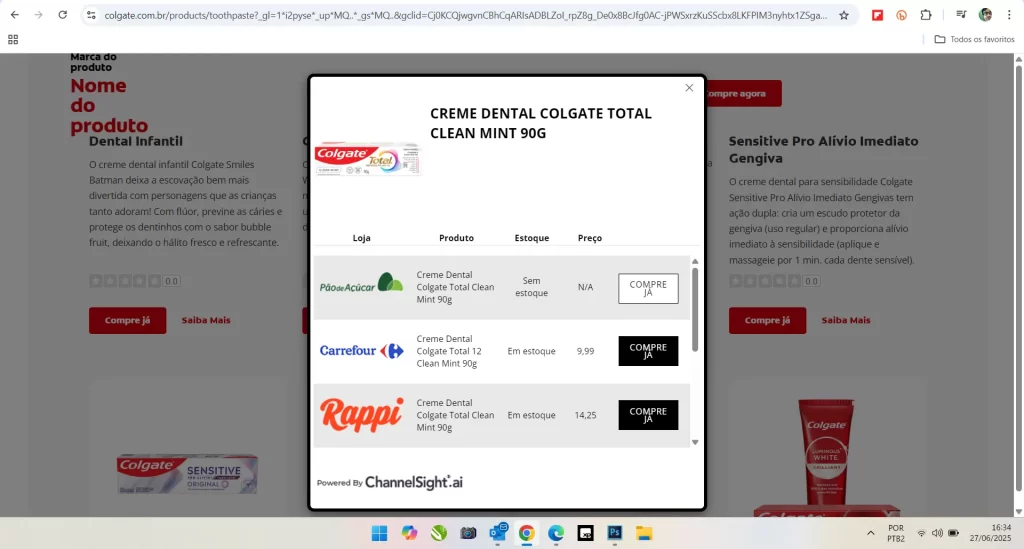Click the Carrefour store logo
Viewport: 1024px width, 549px height.
[x=361, y=351]
